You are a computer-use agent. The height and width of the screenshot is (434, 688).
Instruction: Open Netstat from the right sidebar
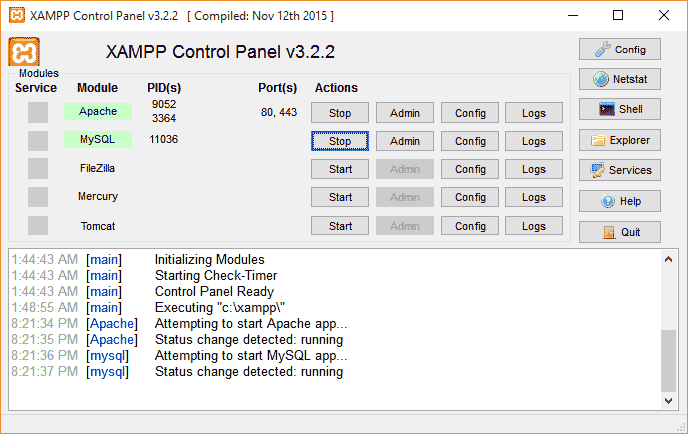tap(620, 79)
